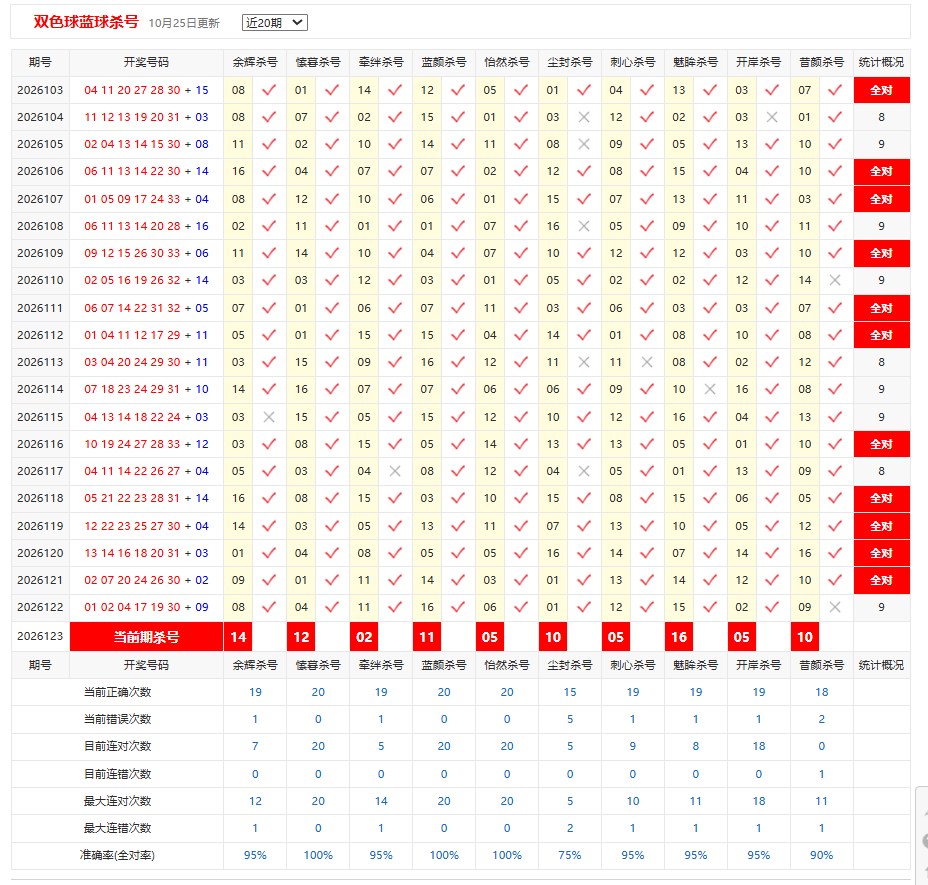The width and height of the screenshot is (928, 885).
Task: Click the X mark for 牵绊杀号 in row 2026117
Action: point(395,471)
